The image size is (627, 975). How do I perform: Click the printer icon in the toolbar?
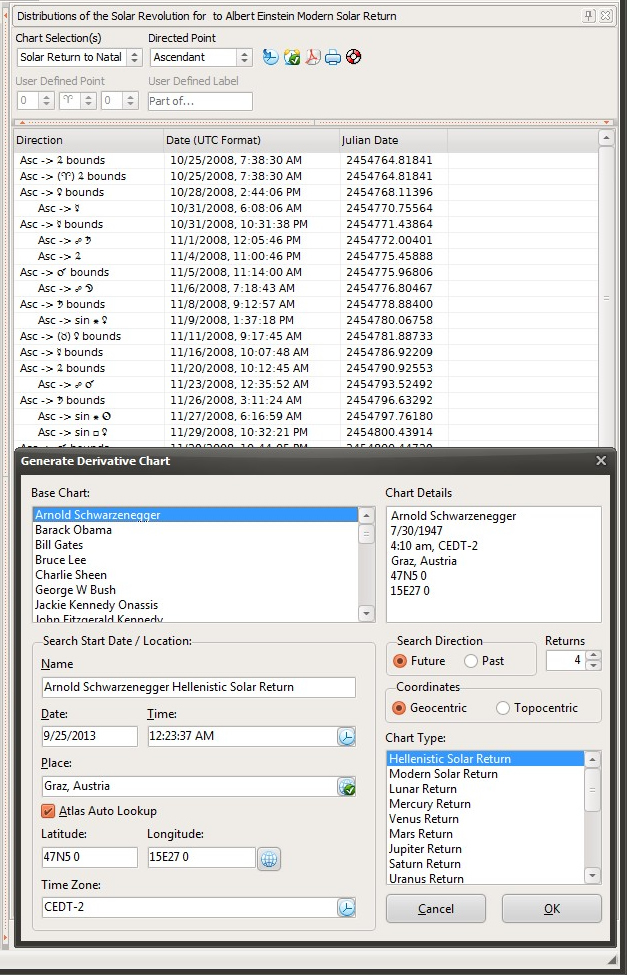coord(333,57)
